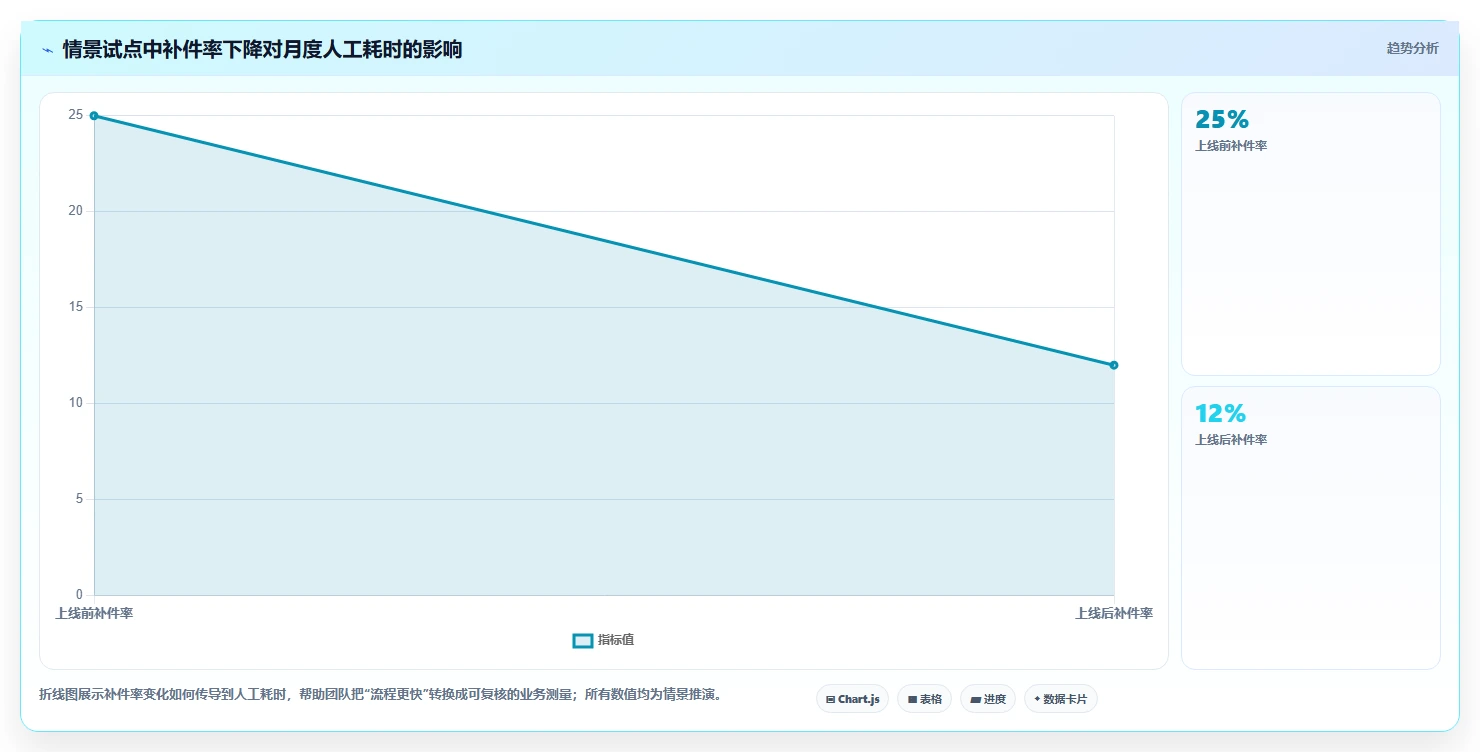
Task: Toggle the 指标值 legend color box
Action: (x=583, y=641)
